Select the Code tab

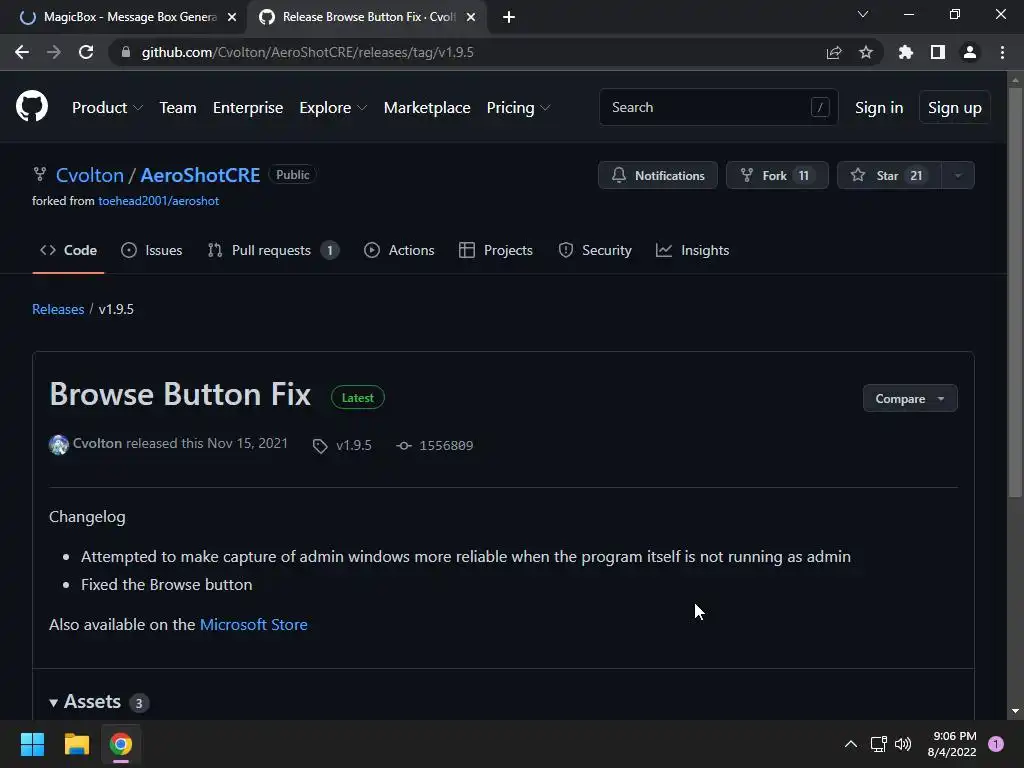69,250
